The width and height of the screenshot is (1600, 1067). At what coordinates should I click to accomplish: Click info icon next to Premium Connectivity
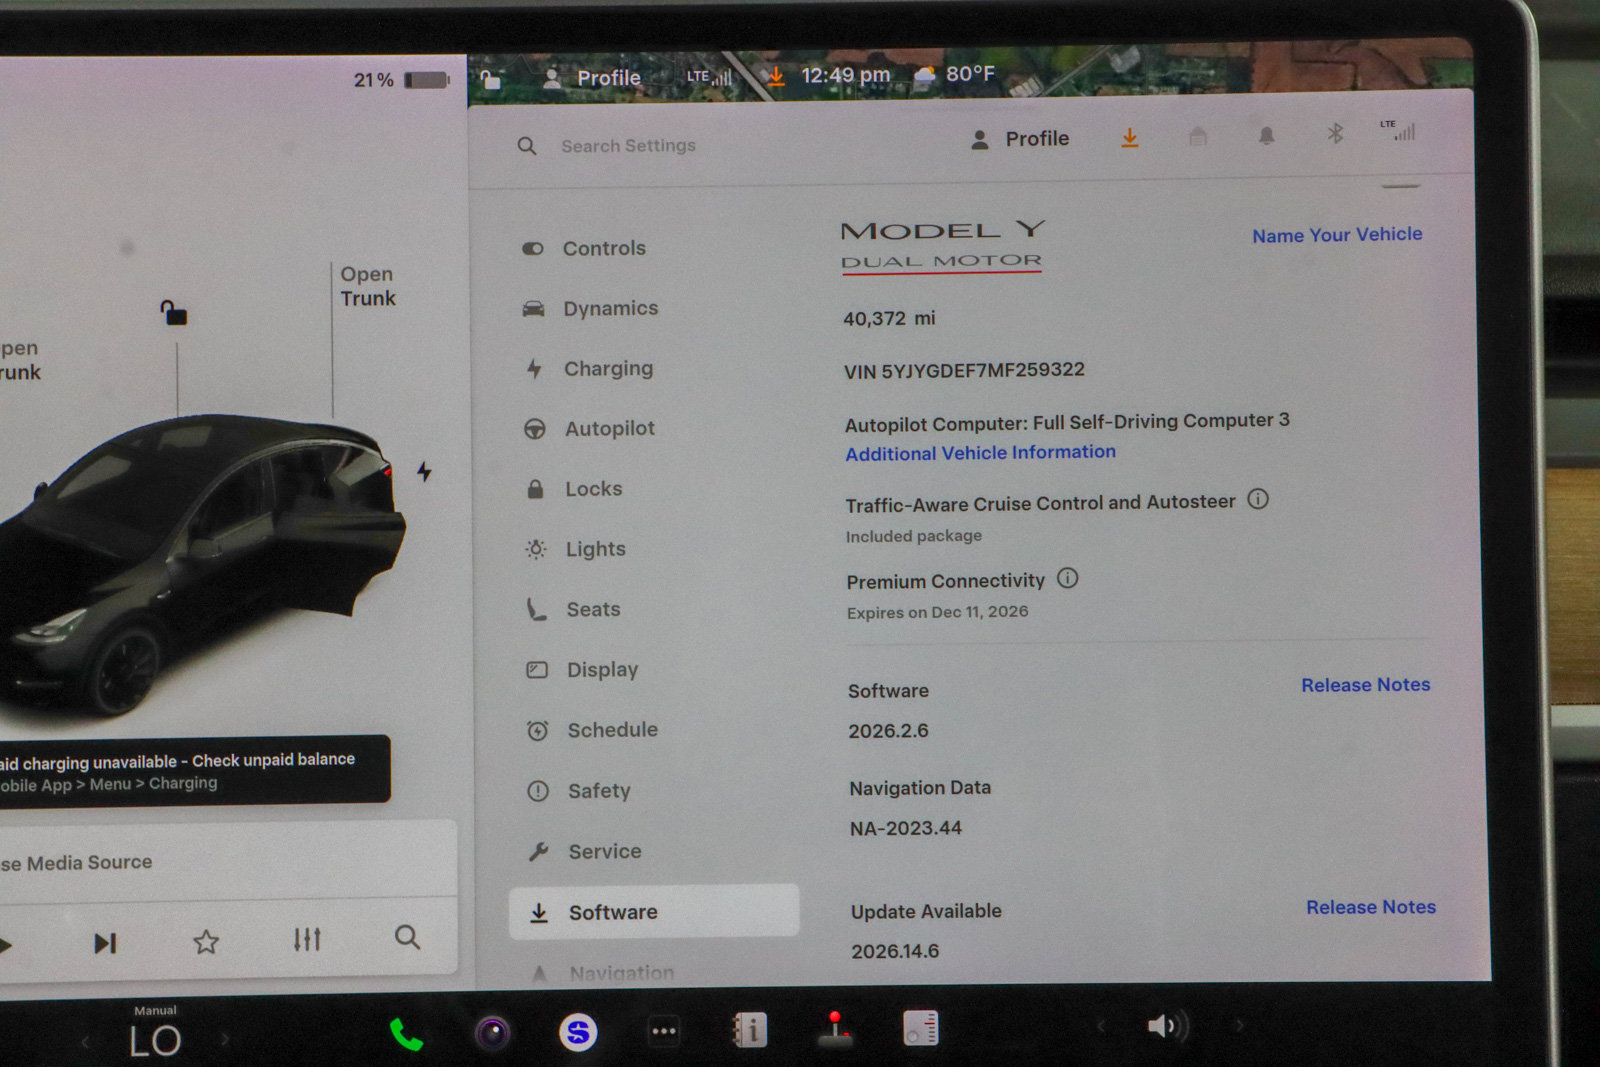(x=1068, y=578)
